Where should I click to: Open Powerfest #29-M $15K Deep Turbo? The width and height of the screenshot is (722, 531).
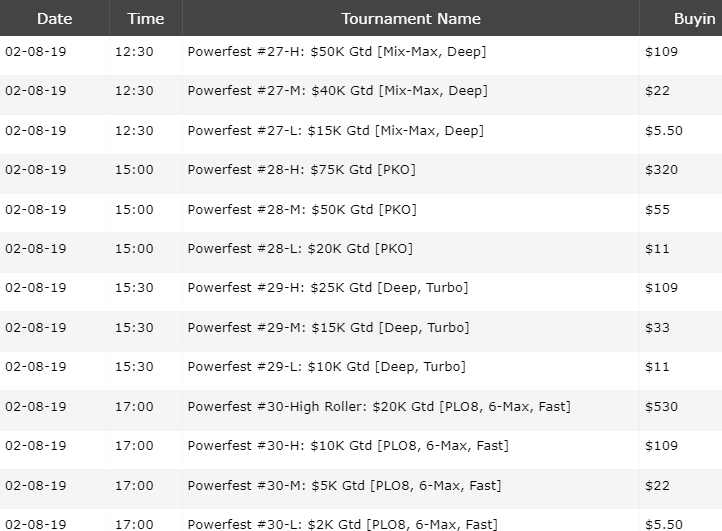point(328,327)
